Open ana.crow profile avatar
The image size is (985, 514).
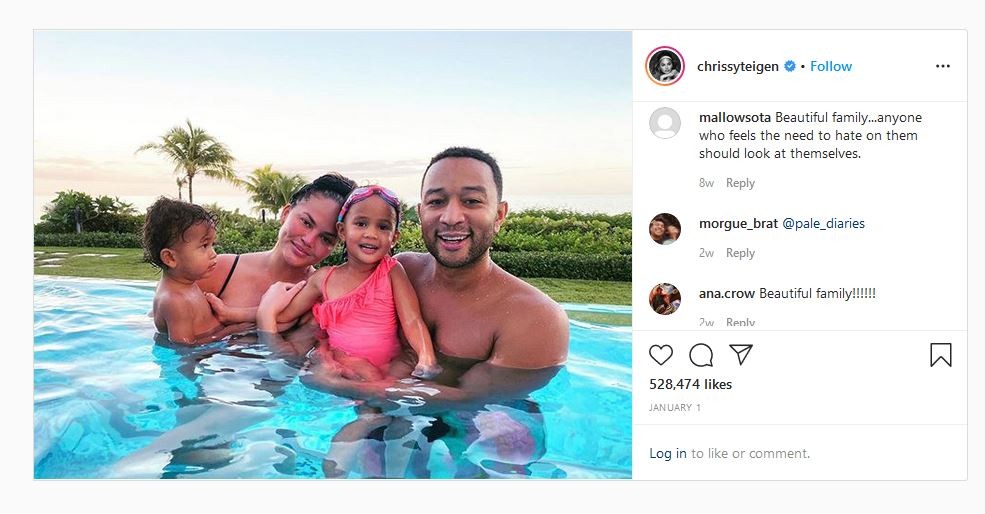(x=665, y=298)
